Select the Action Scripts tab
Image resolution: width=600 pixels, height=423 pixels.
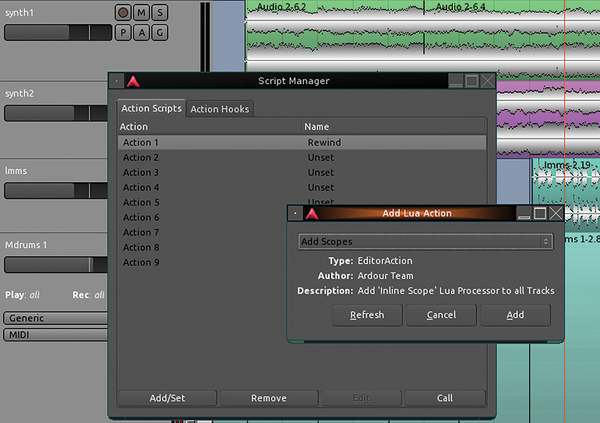pyautogui.click(x=151, y=108)
